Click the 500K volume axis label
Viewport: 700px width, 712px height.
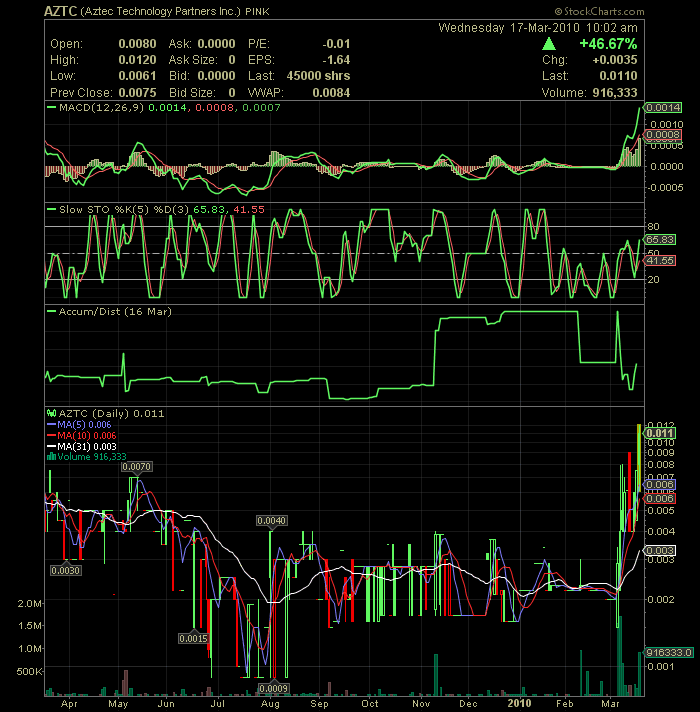[x=29, y=672]
